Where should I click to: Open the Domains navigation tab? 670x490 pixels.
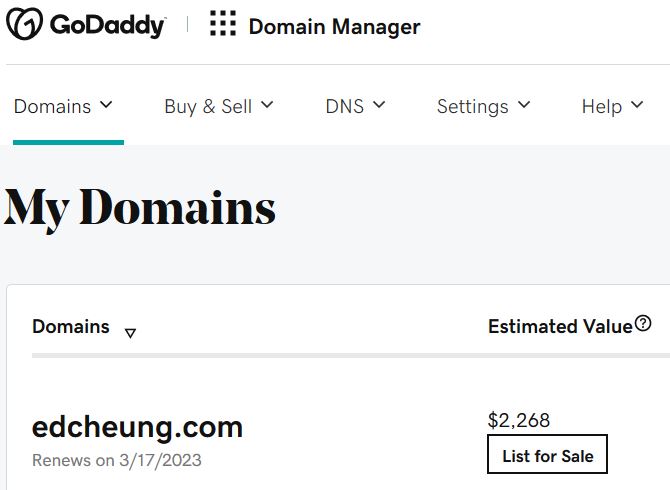tap(63, 106)
